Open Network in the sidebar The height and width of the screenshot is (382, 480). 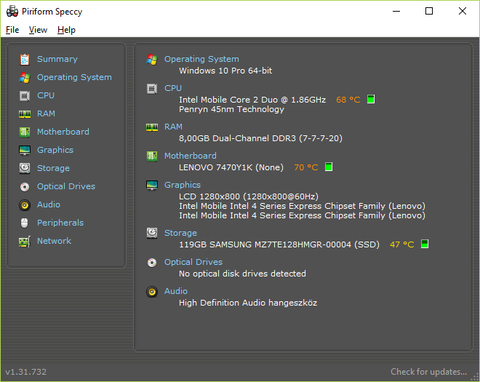(54, 241)
